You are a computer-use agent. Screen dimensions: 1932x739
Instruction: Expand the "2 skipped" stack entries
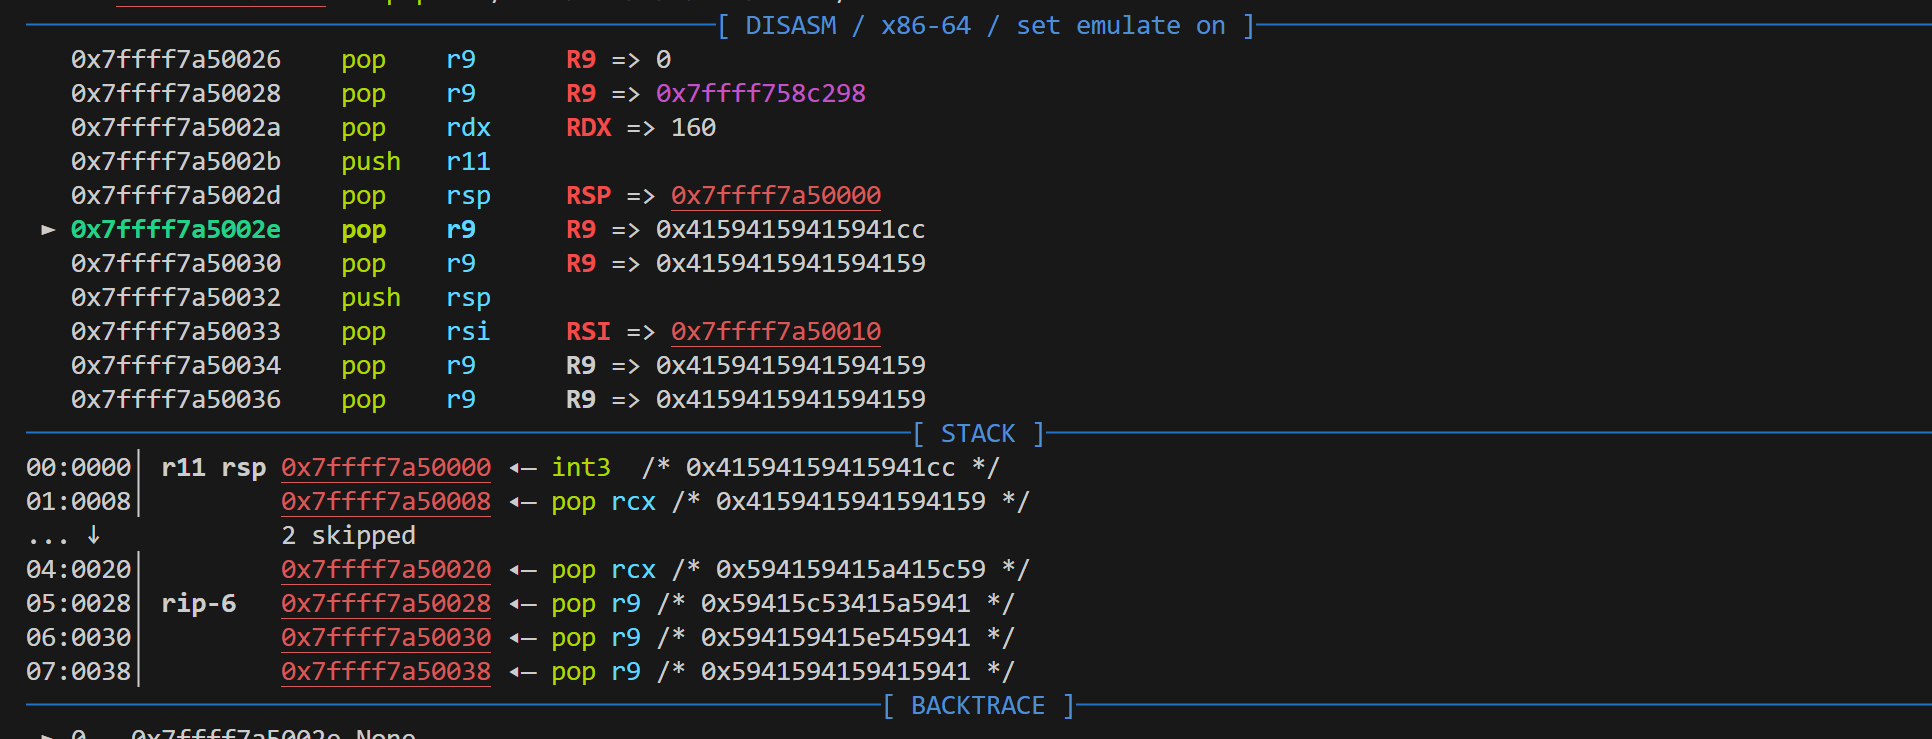click(348, 536)
